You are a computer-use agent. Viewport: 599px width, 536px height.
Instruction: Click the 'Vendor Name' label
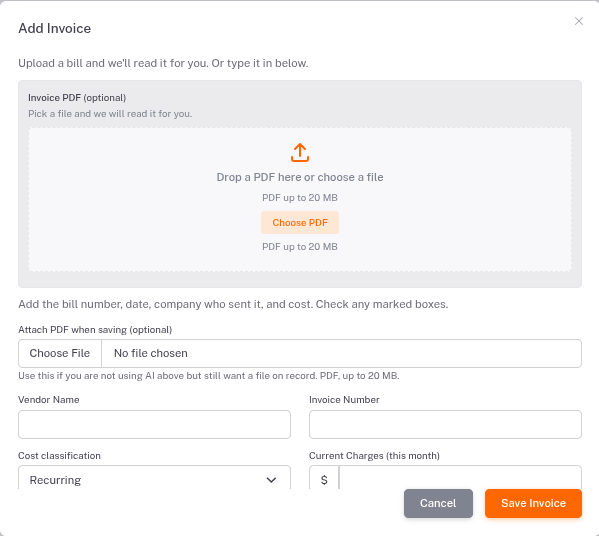(x=49, y=400)
